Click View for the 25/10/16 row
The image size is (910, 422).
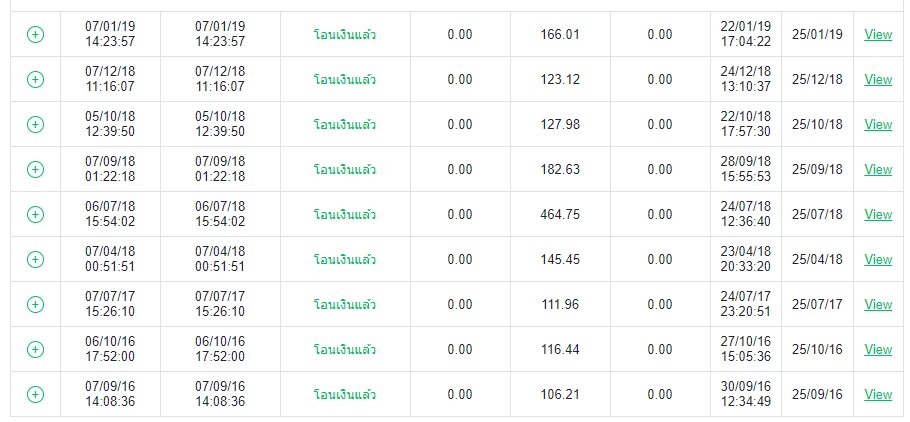[878, 349]
